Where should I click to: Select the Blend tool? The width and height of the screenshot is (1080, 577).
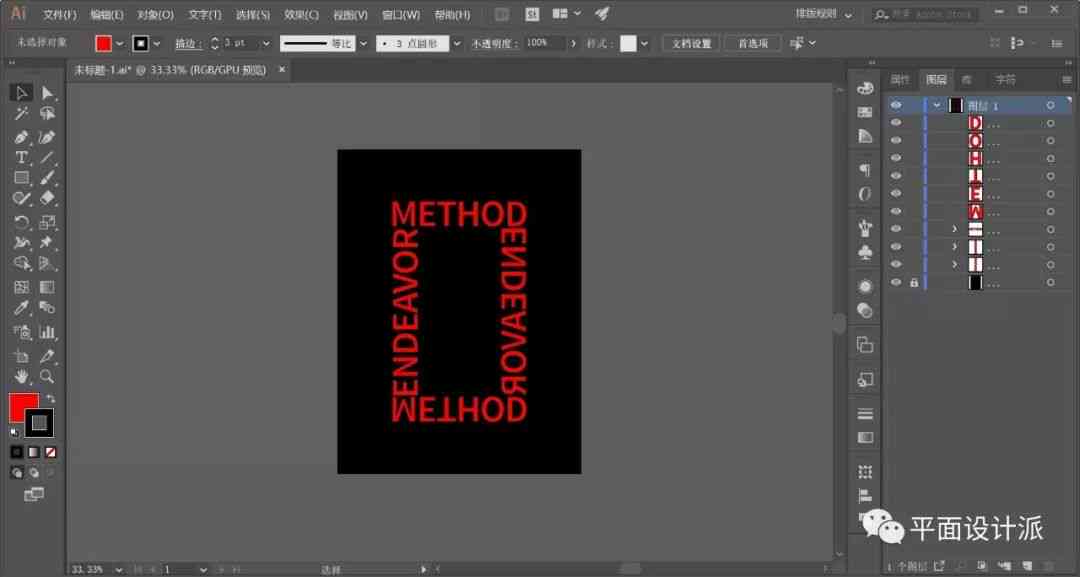47,308
